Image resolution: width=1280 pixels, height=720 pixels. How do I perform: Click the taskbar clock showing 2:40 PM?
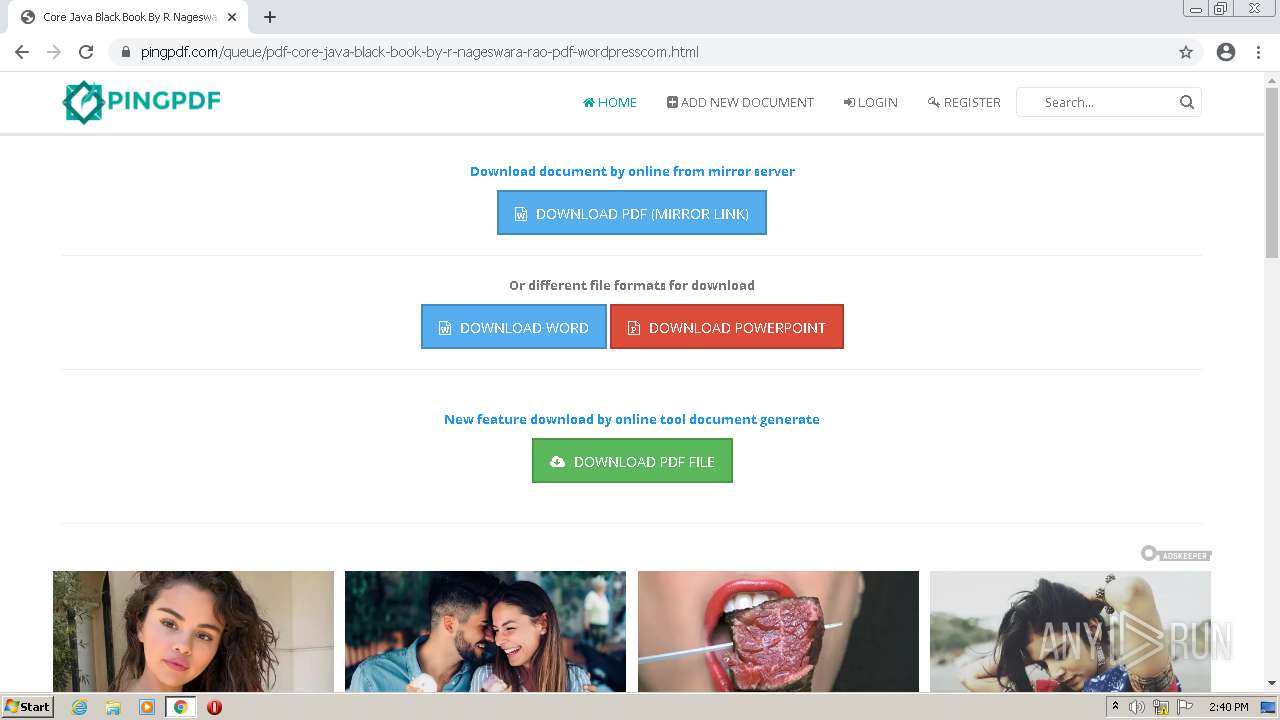[1228, 707]
